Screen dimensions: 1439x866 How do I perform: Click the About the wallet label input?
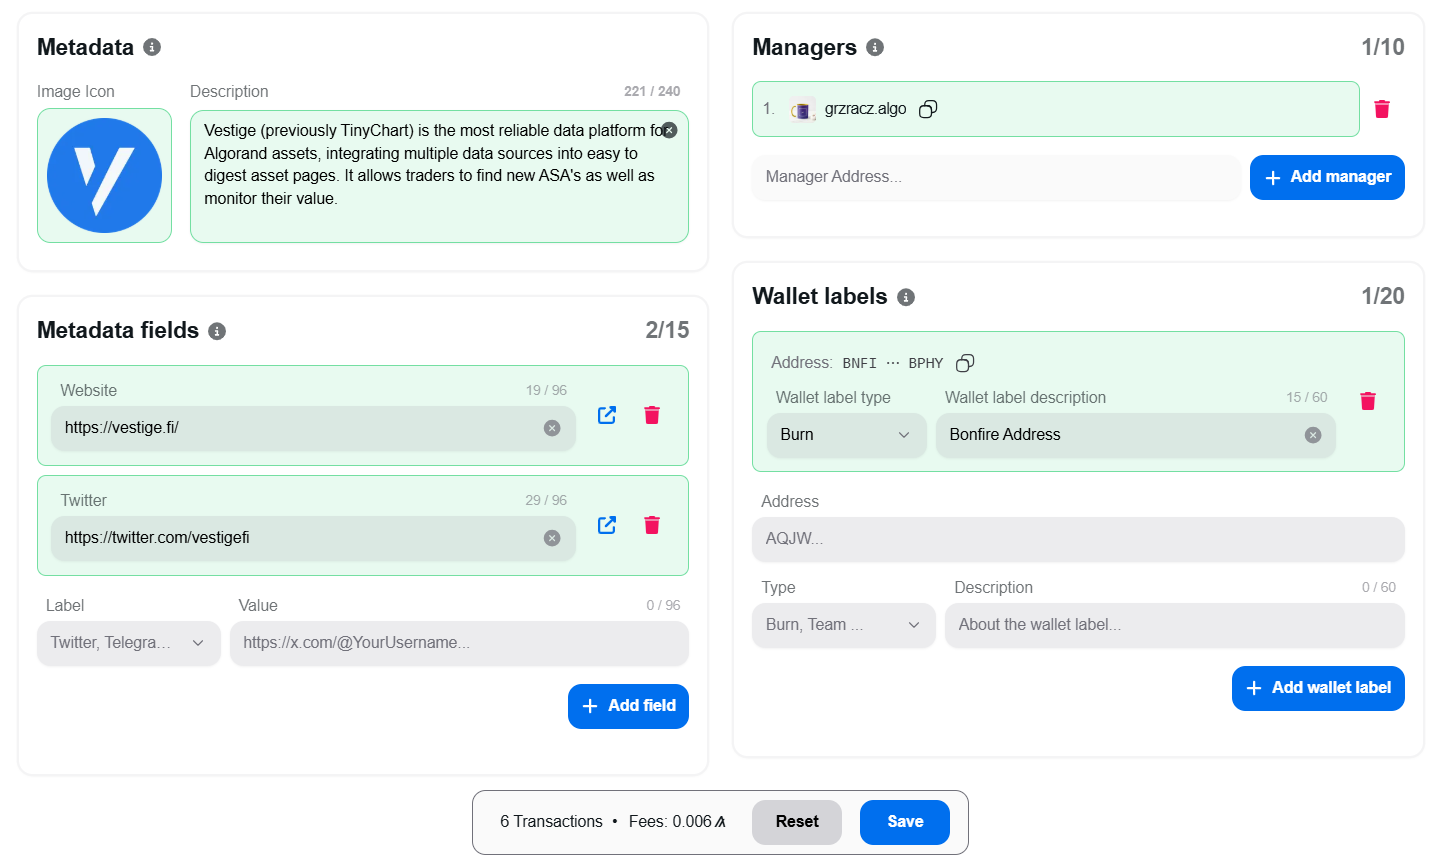pos(1174,625)
